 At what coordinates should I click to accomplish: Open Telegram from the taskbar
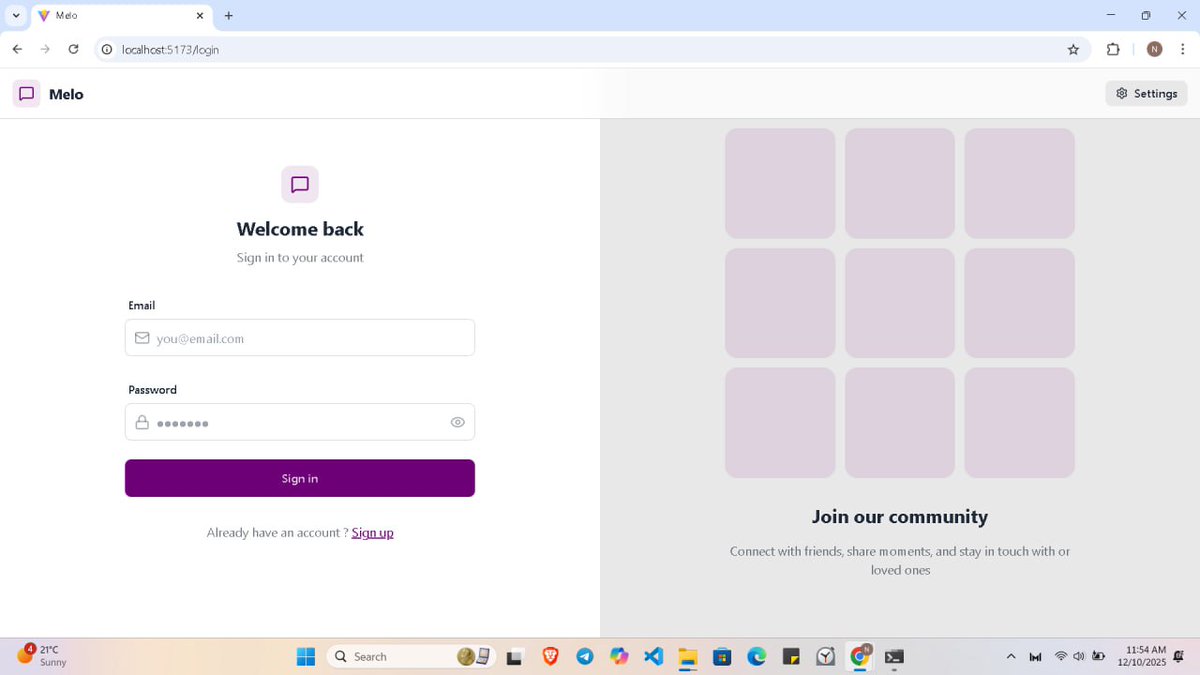tap(585, 656)
